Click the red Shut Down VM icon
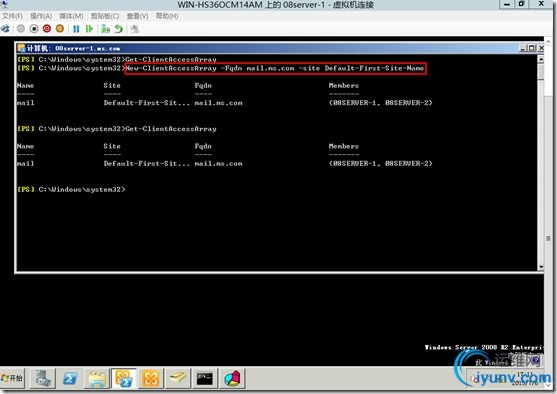Screen dimensions: 557x394 pos(47,29)
